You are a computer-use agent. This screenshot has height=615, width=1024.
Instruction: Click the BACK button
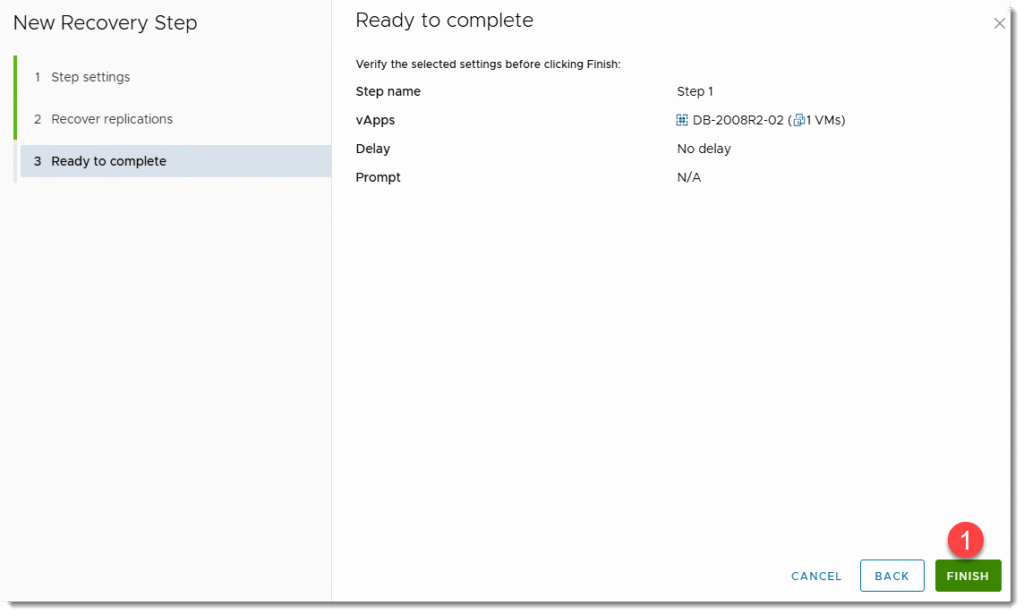point(891,576)
